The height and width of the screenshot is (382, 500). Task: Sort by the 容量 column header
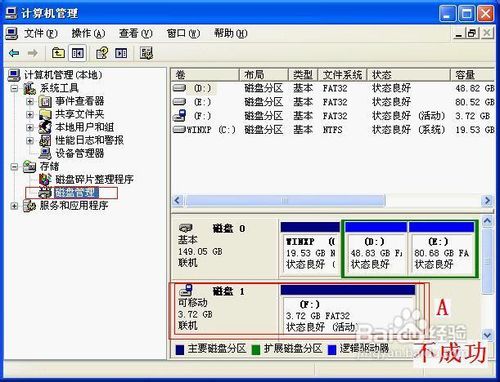473,75
